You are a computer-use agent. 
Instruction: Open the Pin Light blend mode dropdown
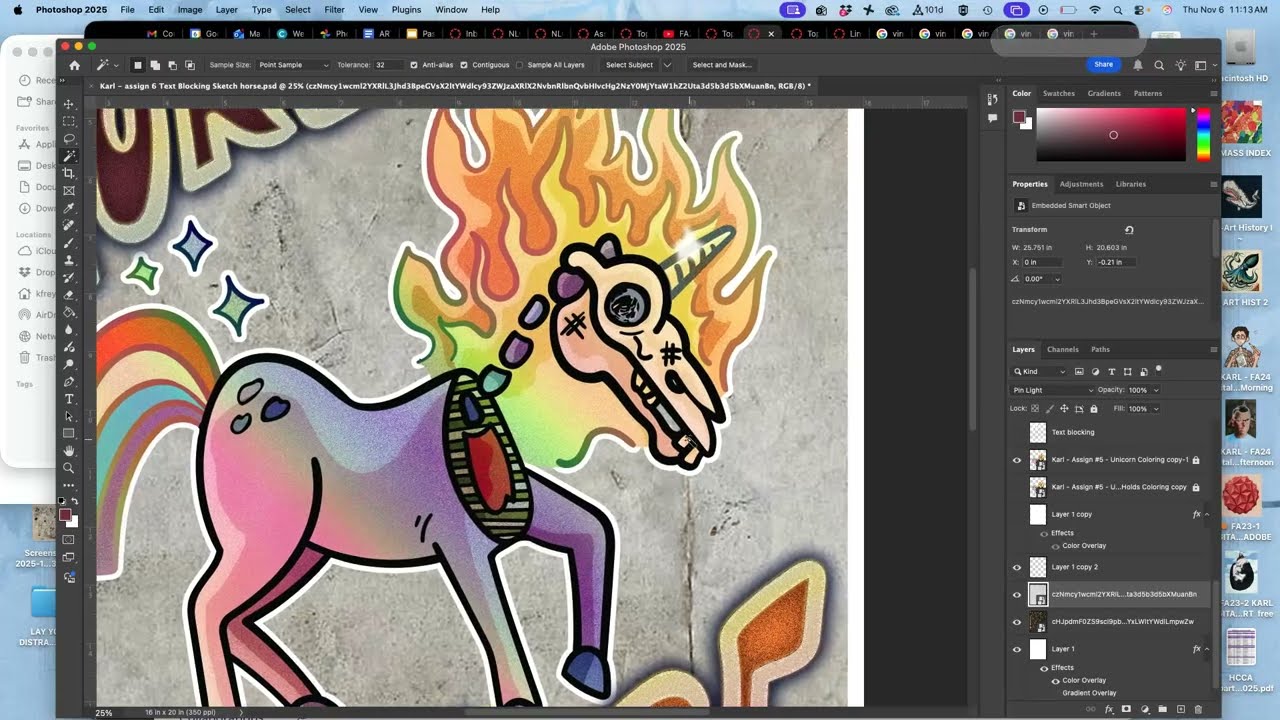click(1053, 390)
